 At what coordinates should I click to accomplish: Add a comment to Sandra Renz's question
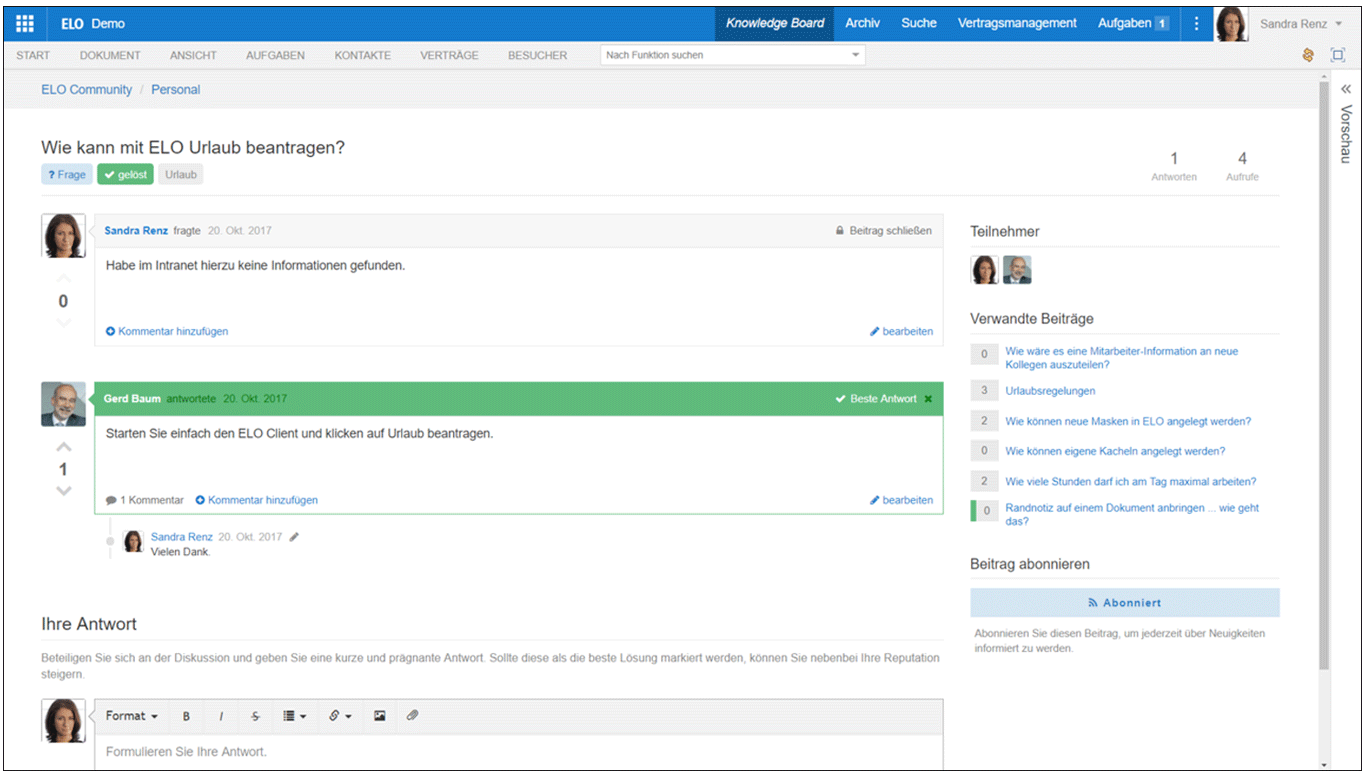click(167, 331)
